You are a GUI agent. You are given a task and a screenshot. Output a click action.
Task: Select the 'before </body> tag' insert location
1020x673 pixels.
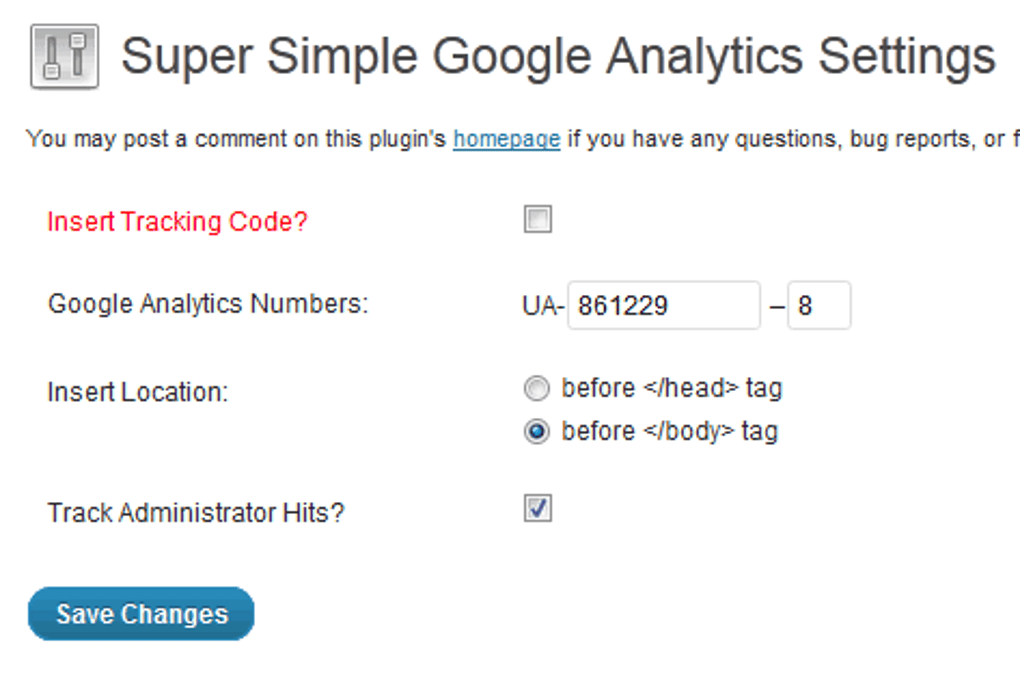point(536,431)
